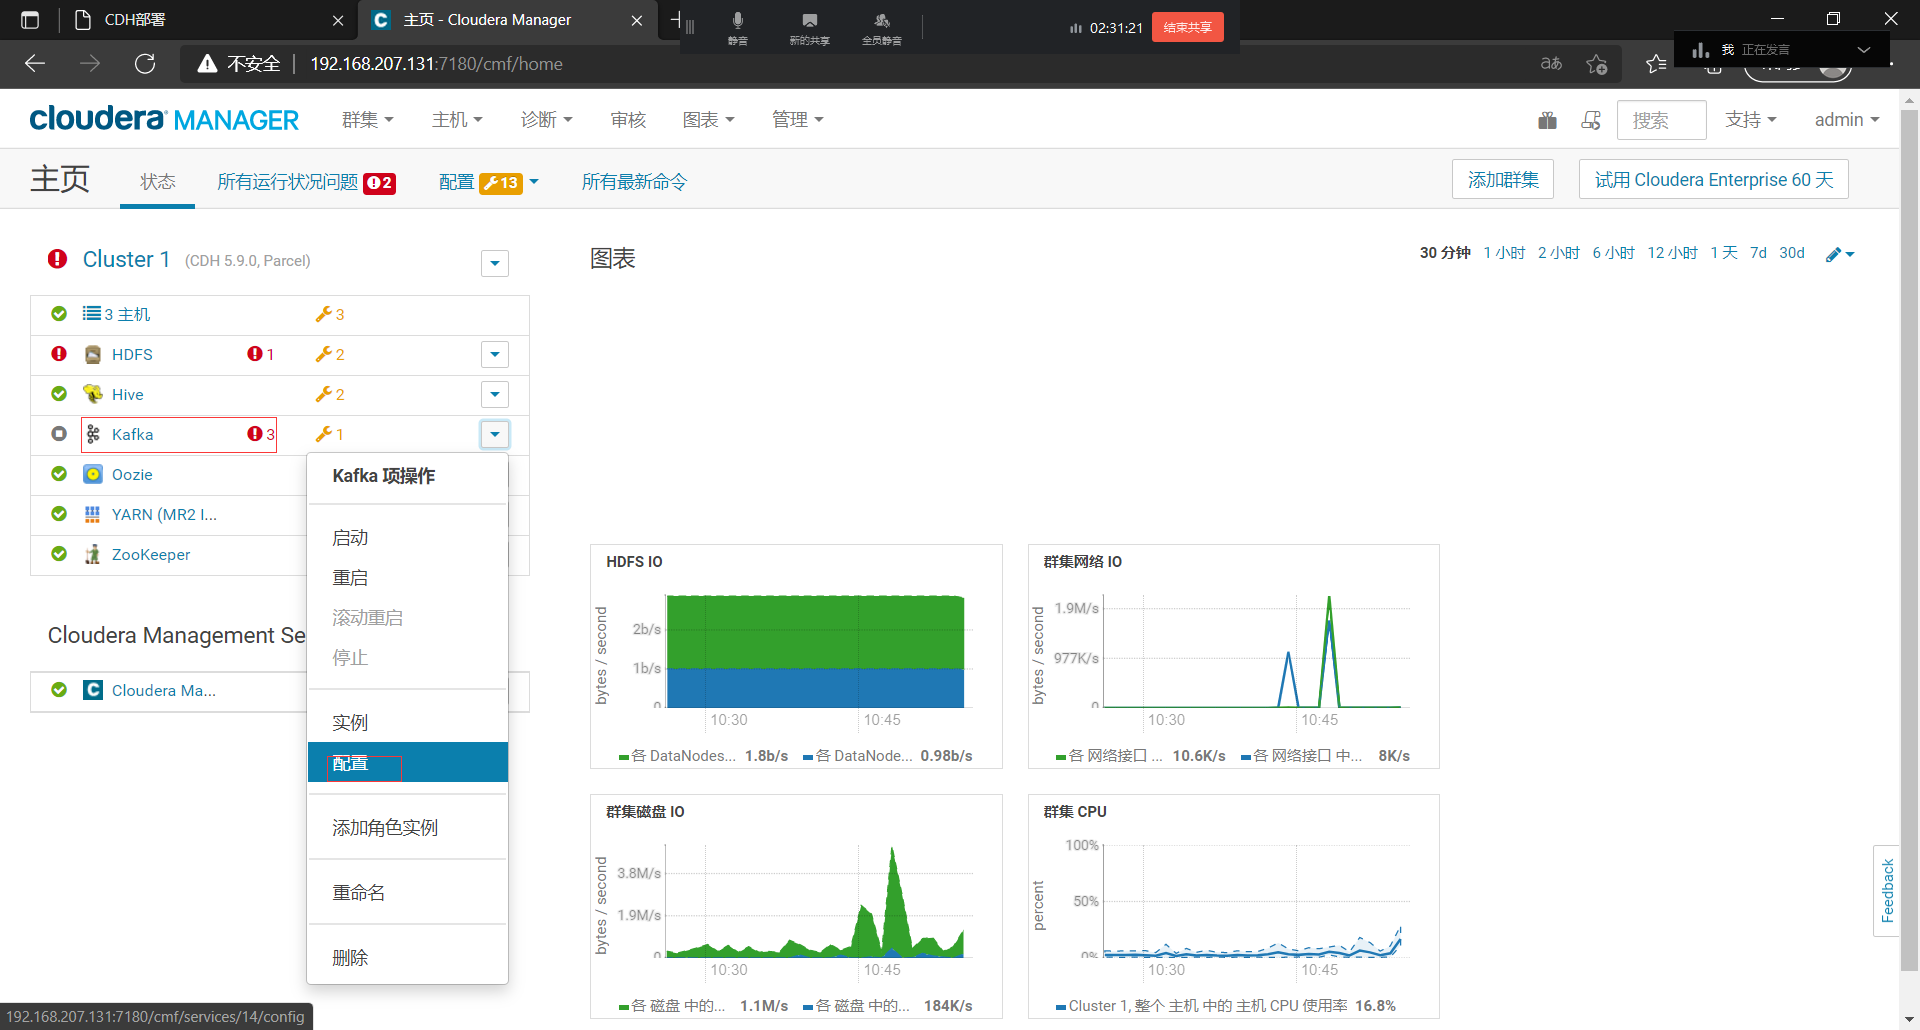
Task: Click the hosts list icon next to 3 主机
Action: [92, 314]
